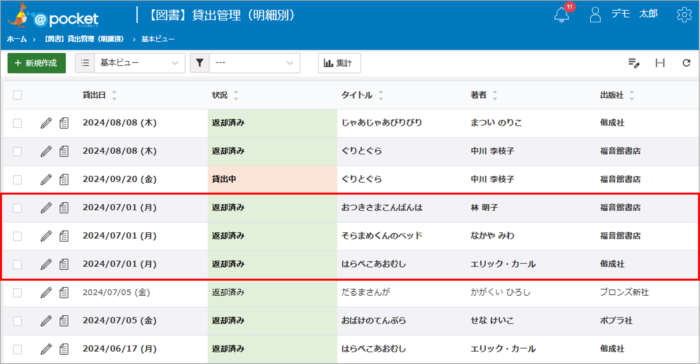Check the 貸出中 ぐりとぐら row checkbox
The height and width of the screenshot is (364, 700).
(x=17, y=180)
